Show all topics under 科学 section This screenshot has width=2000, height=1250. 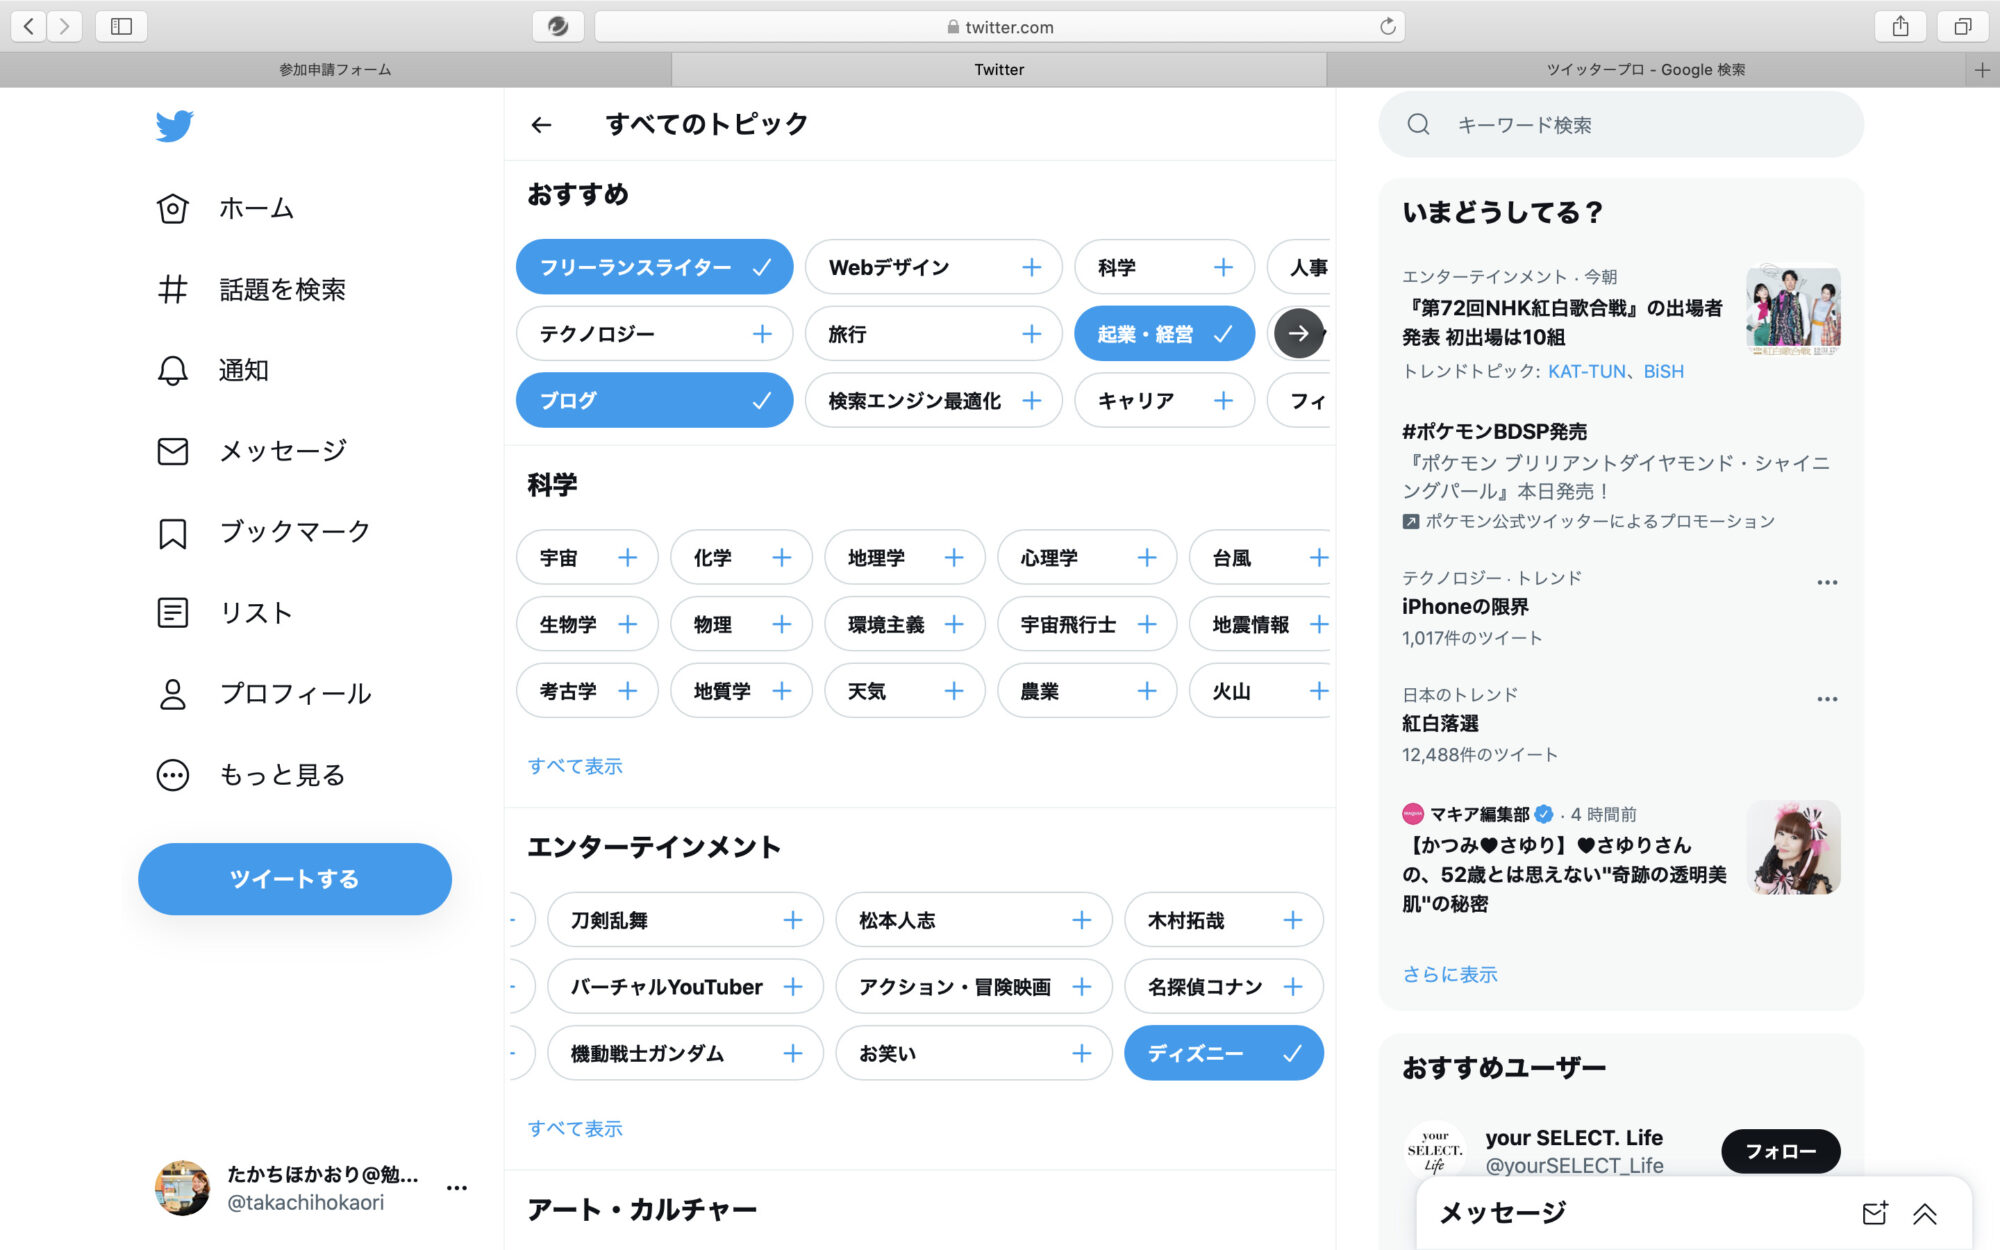click(575, 766)
